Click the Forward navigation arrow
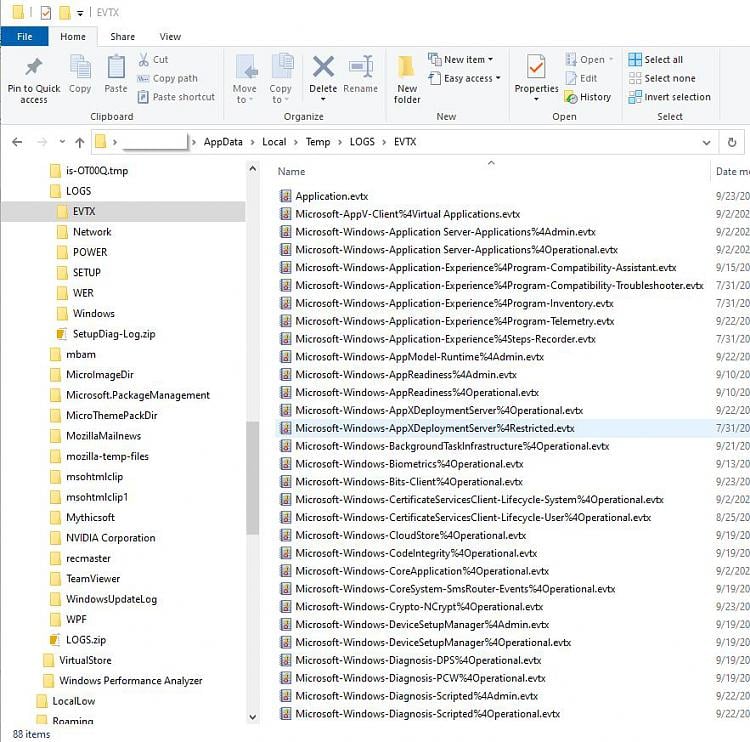The width and height of the screenshot is (750, 742). (x=43, y=142)
